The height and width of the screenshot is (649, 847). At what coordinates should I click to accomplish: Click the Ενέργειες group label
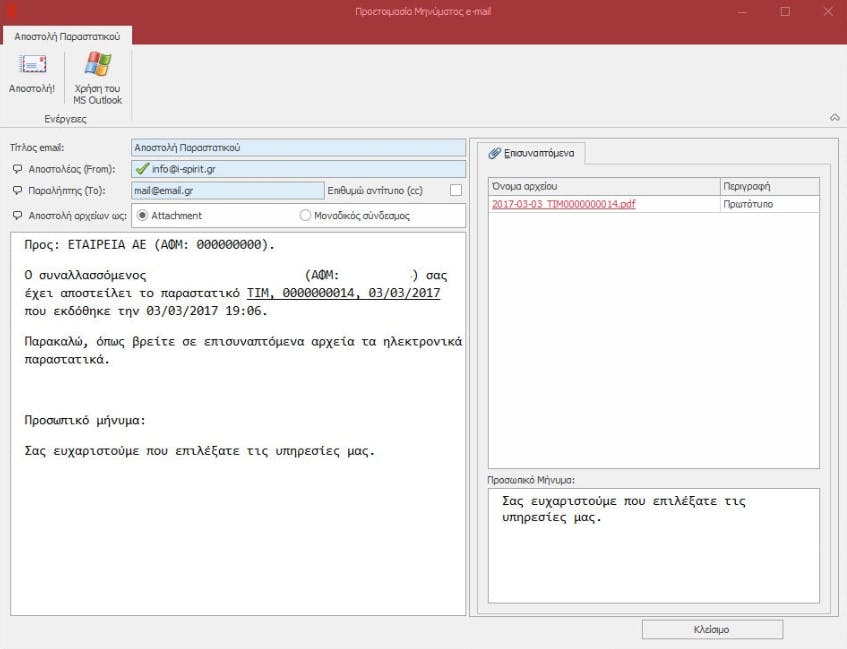coord(65,119)
